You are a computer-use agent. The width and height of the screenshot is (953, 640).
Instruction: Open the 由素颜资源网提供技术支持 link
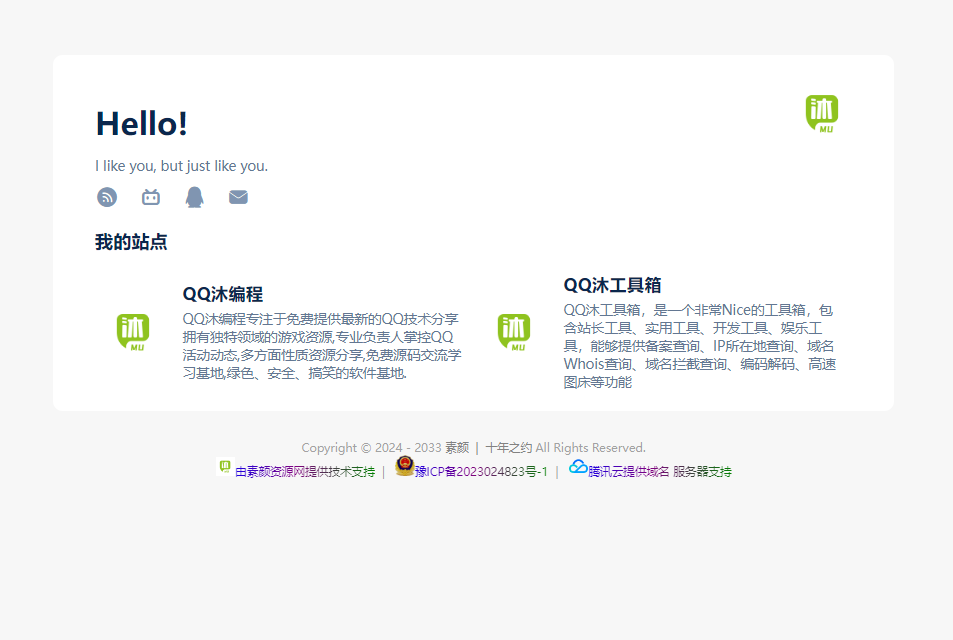point(305,472)
